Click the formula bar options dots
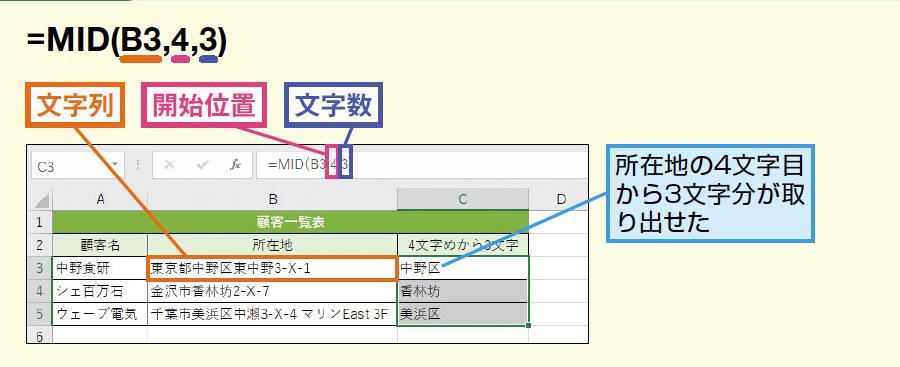The height and width of the screenshot is (367, 900). coord(138,165)
